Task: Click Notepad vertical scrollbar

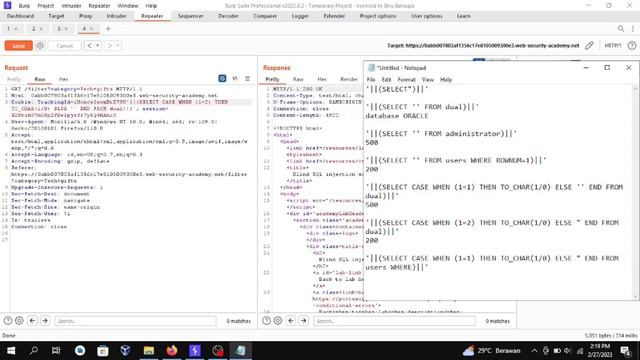Action: tap(635, 192)
